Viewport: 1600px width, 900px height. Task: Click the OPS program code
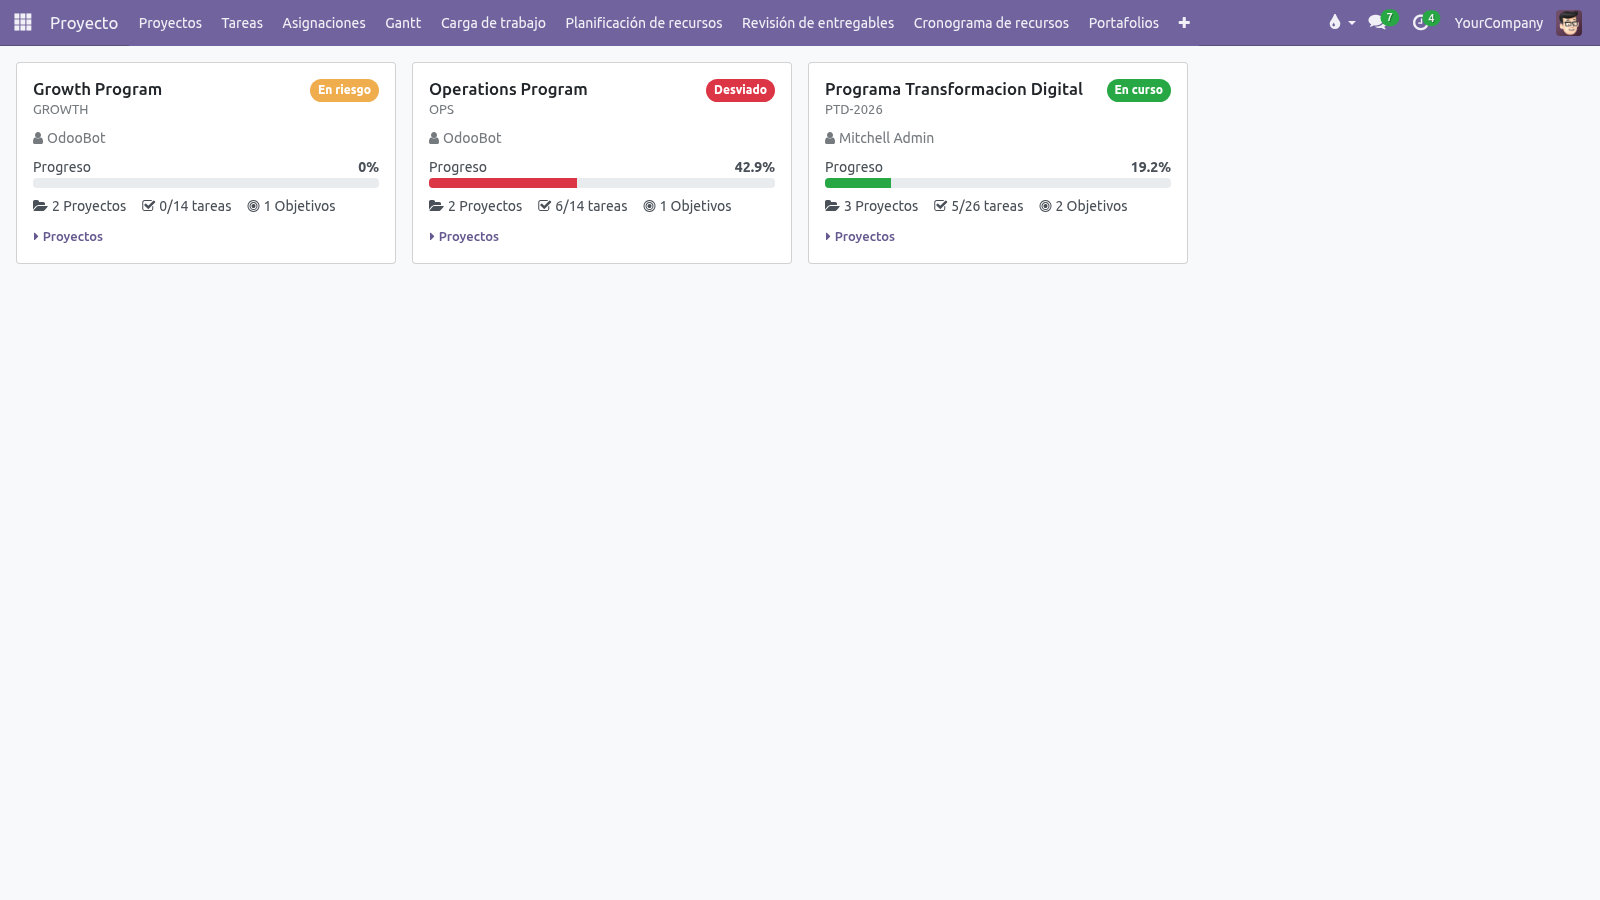pos(441,110)
